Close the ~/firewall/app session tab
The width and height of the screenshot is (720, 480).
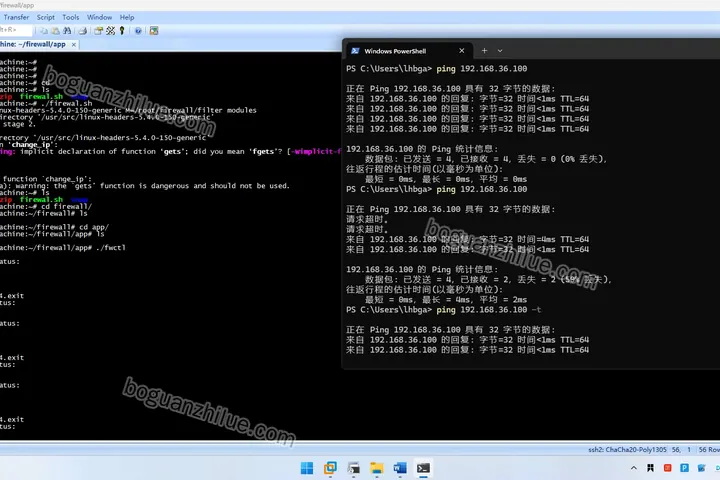[x=73, y=45]
